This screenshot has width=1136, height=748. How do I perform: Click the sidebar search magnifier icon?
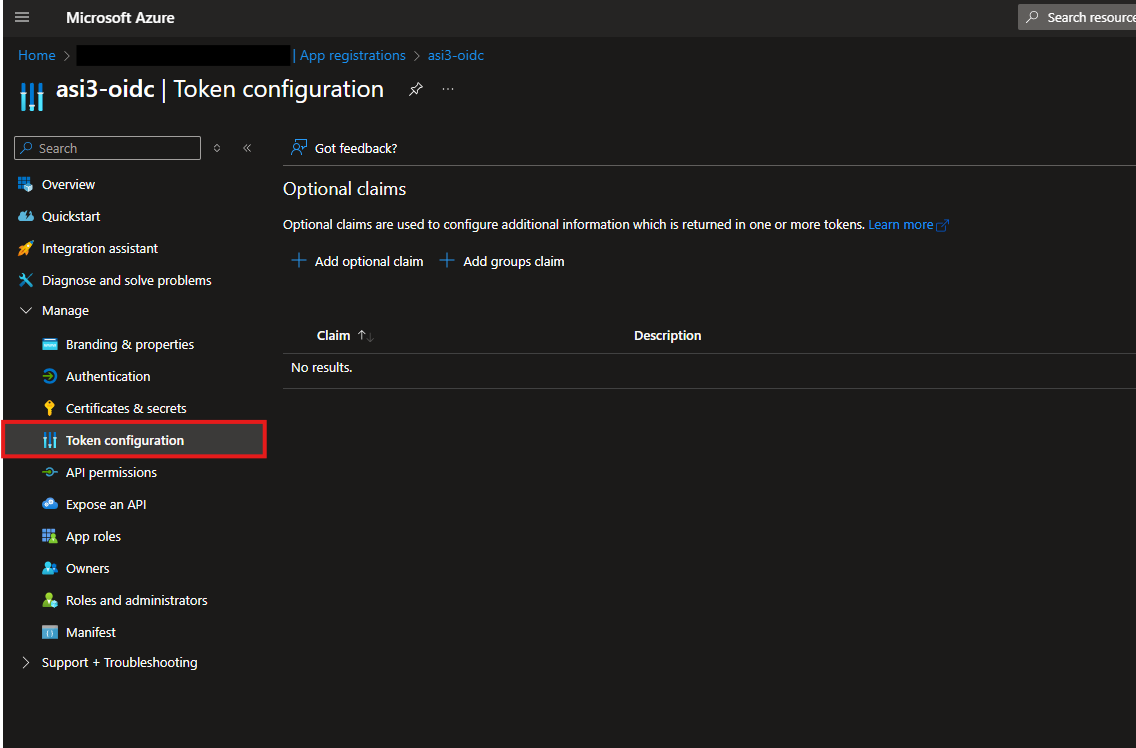point(26,148)
